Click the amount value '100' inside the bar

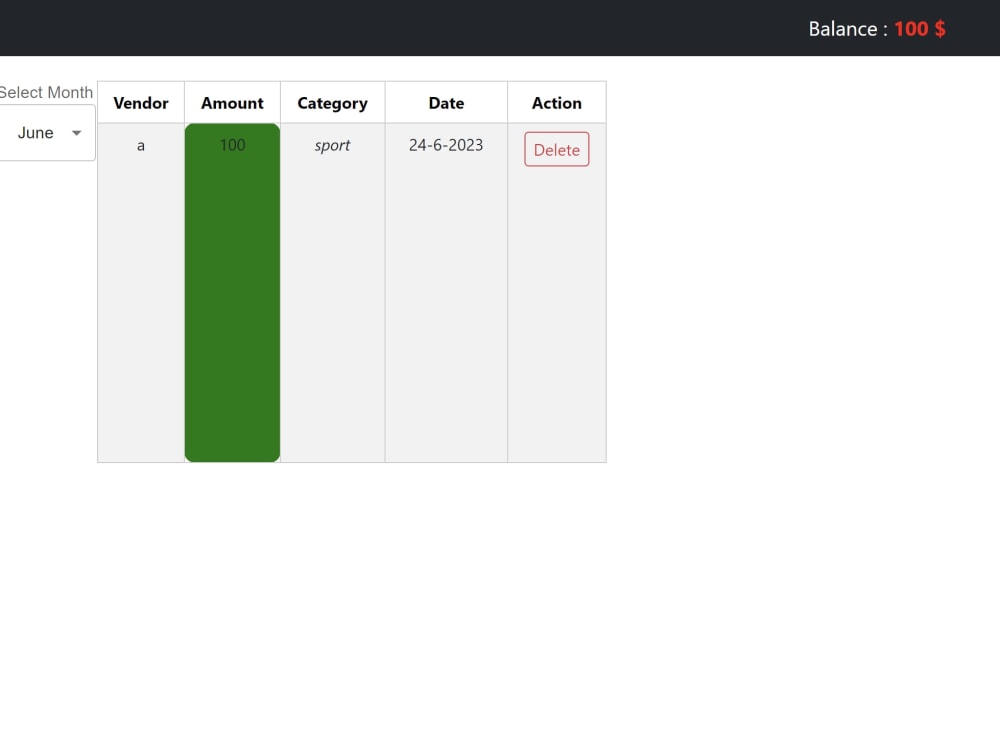[x=232, y=144]
